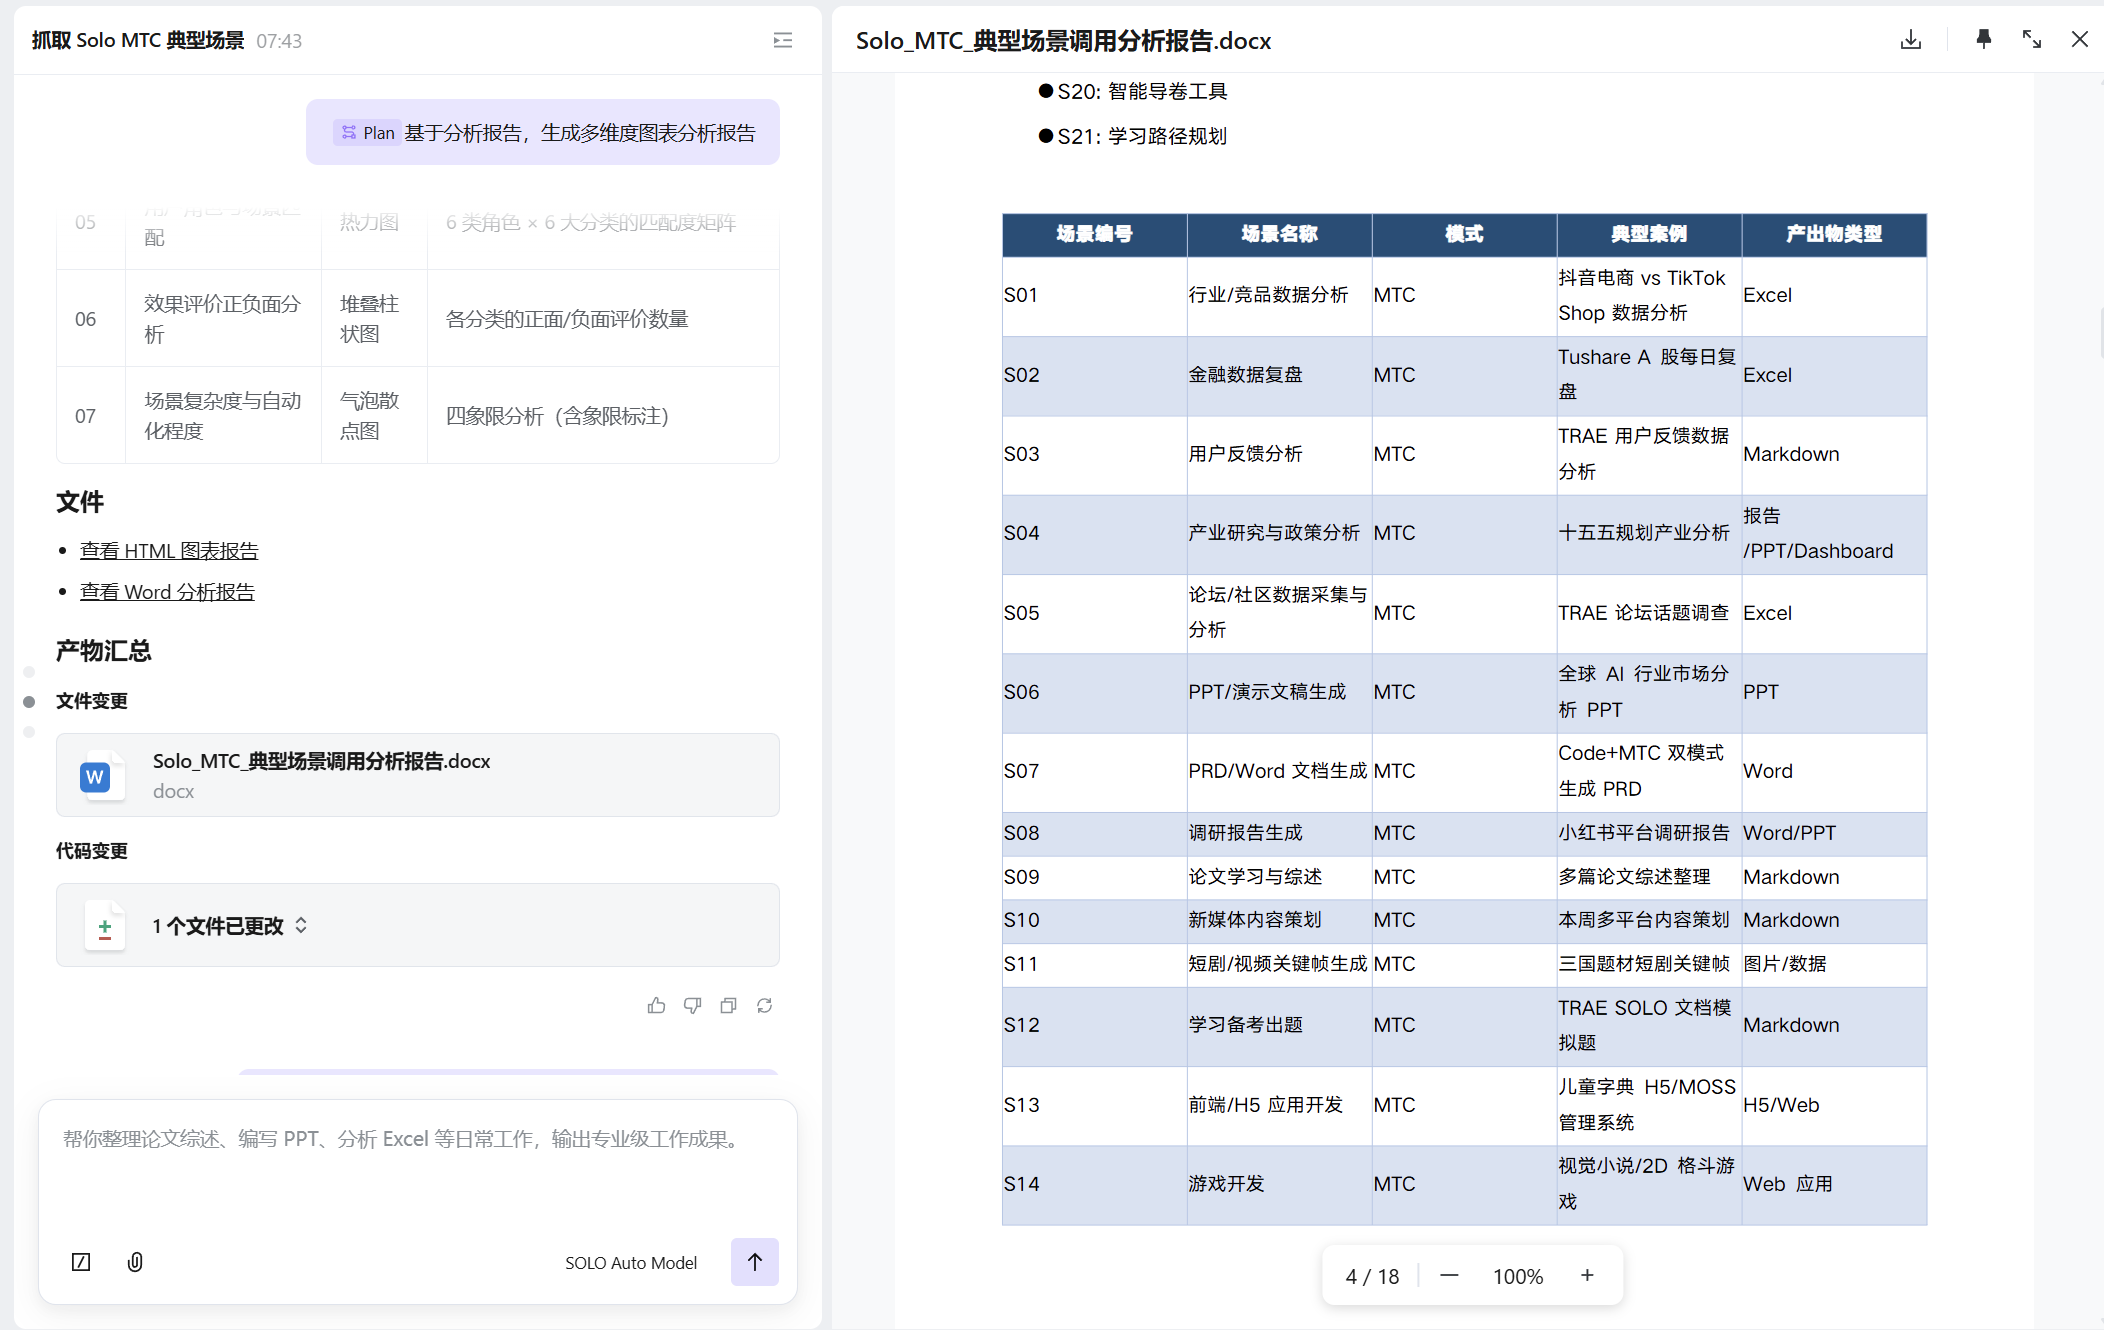Zoom in with the plus button
The height and width of the screenshot is (1330, 2104).
pyautogui.click(x=1587, y=1276)
